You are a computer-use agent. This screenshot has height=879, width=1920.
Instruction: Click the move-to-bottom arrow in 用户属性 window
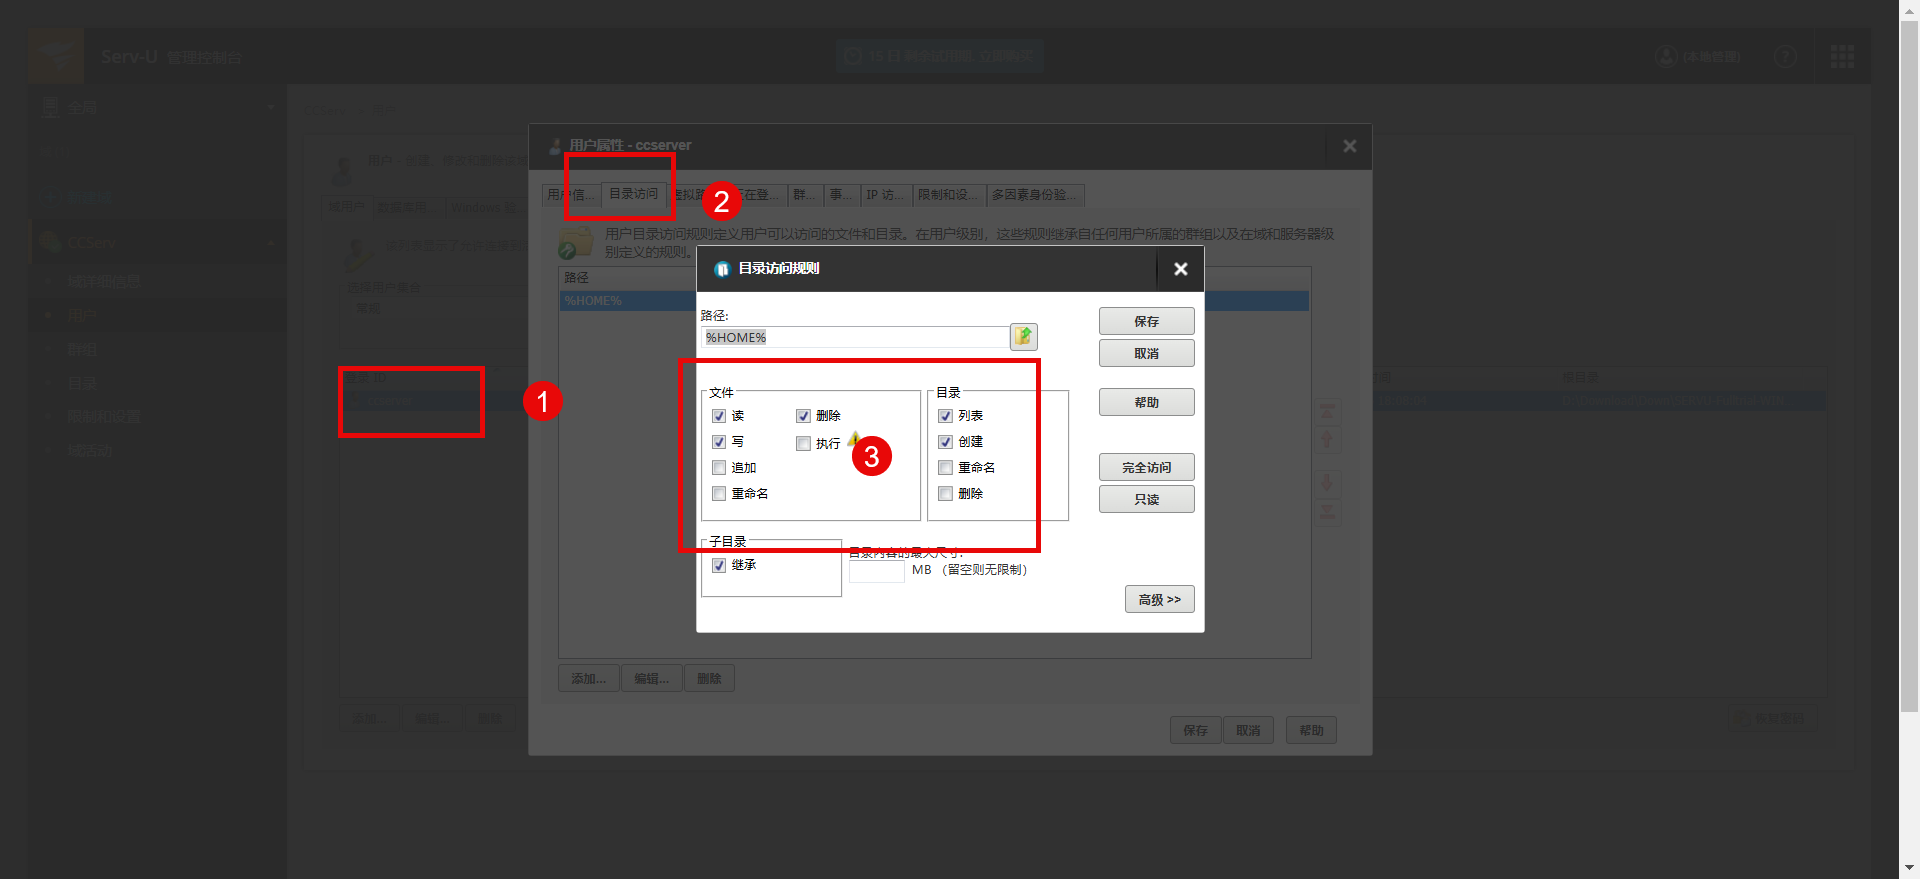pos(1327,513)
